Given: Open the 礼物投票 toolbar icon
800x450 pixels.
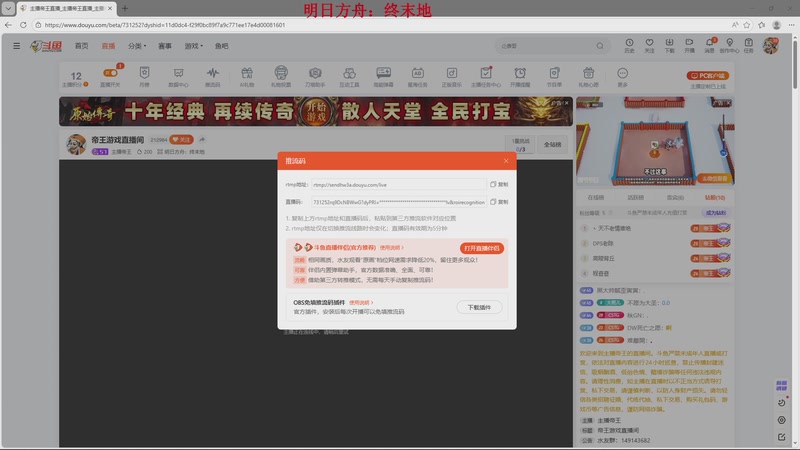Looking at the screenshot, I should [281, 76].
